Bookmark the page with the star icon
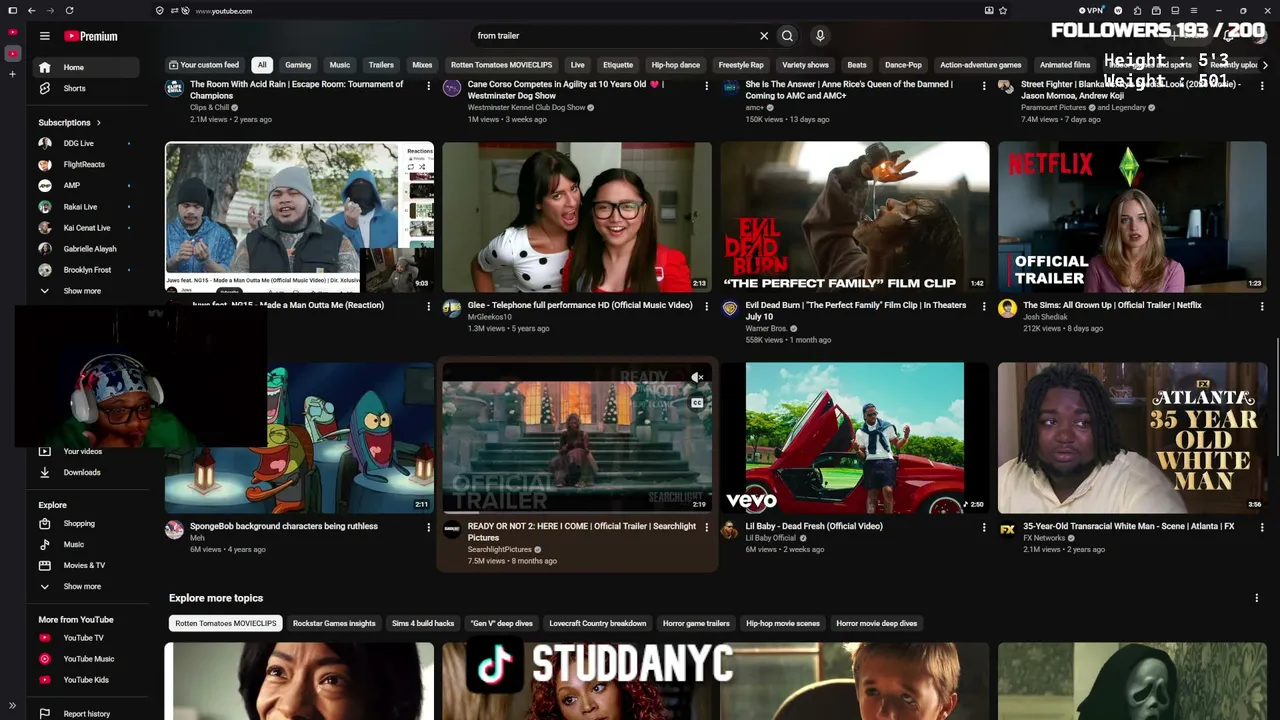Image resolution: width=1280 pixels, height=720 pixels. click(1003, 11)
